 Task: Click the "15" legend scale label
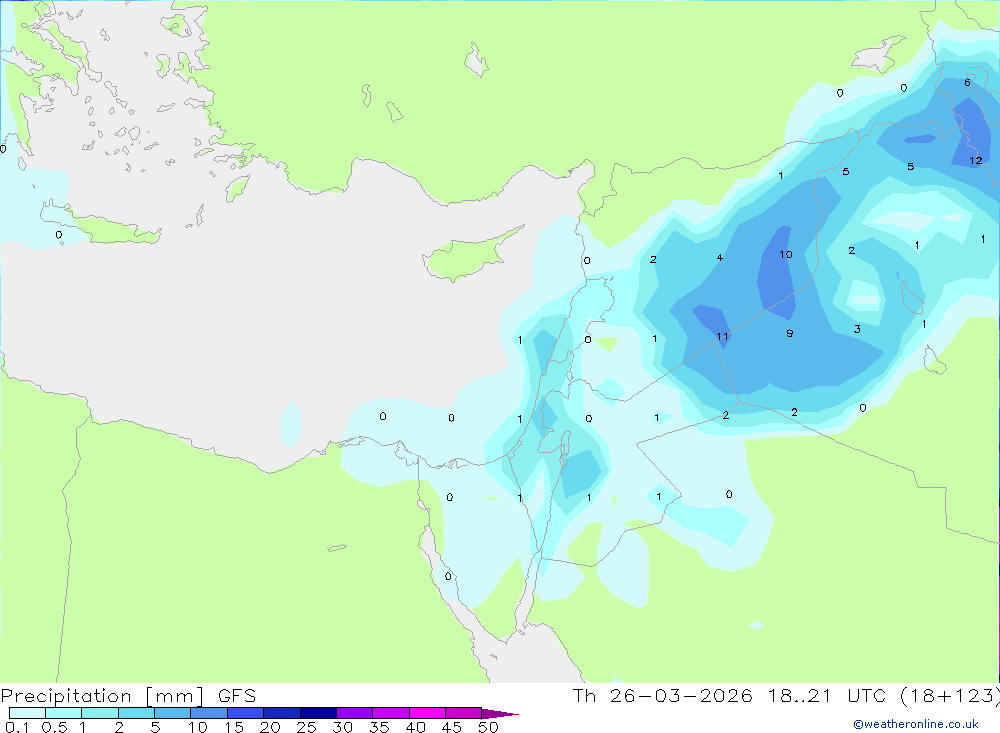[233, 727]
